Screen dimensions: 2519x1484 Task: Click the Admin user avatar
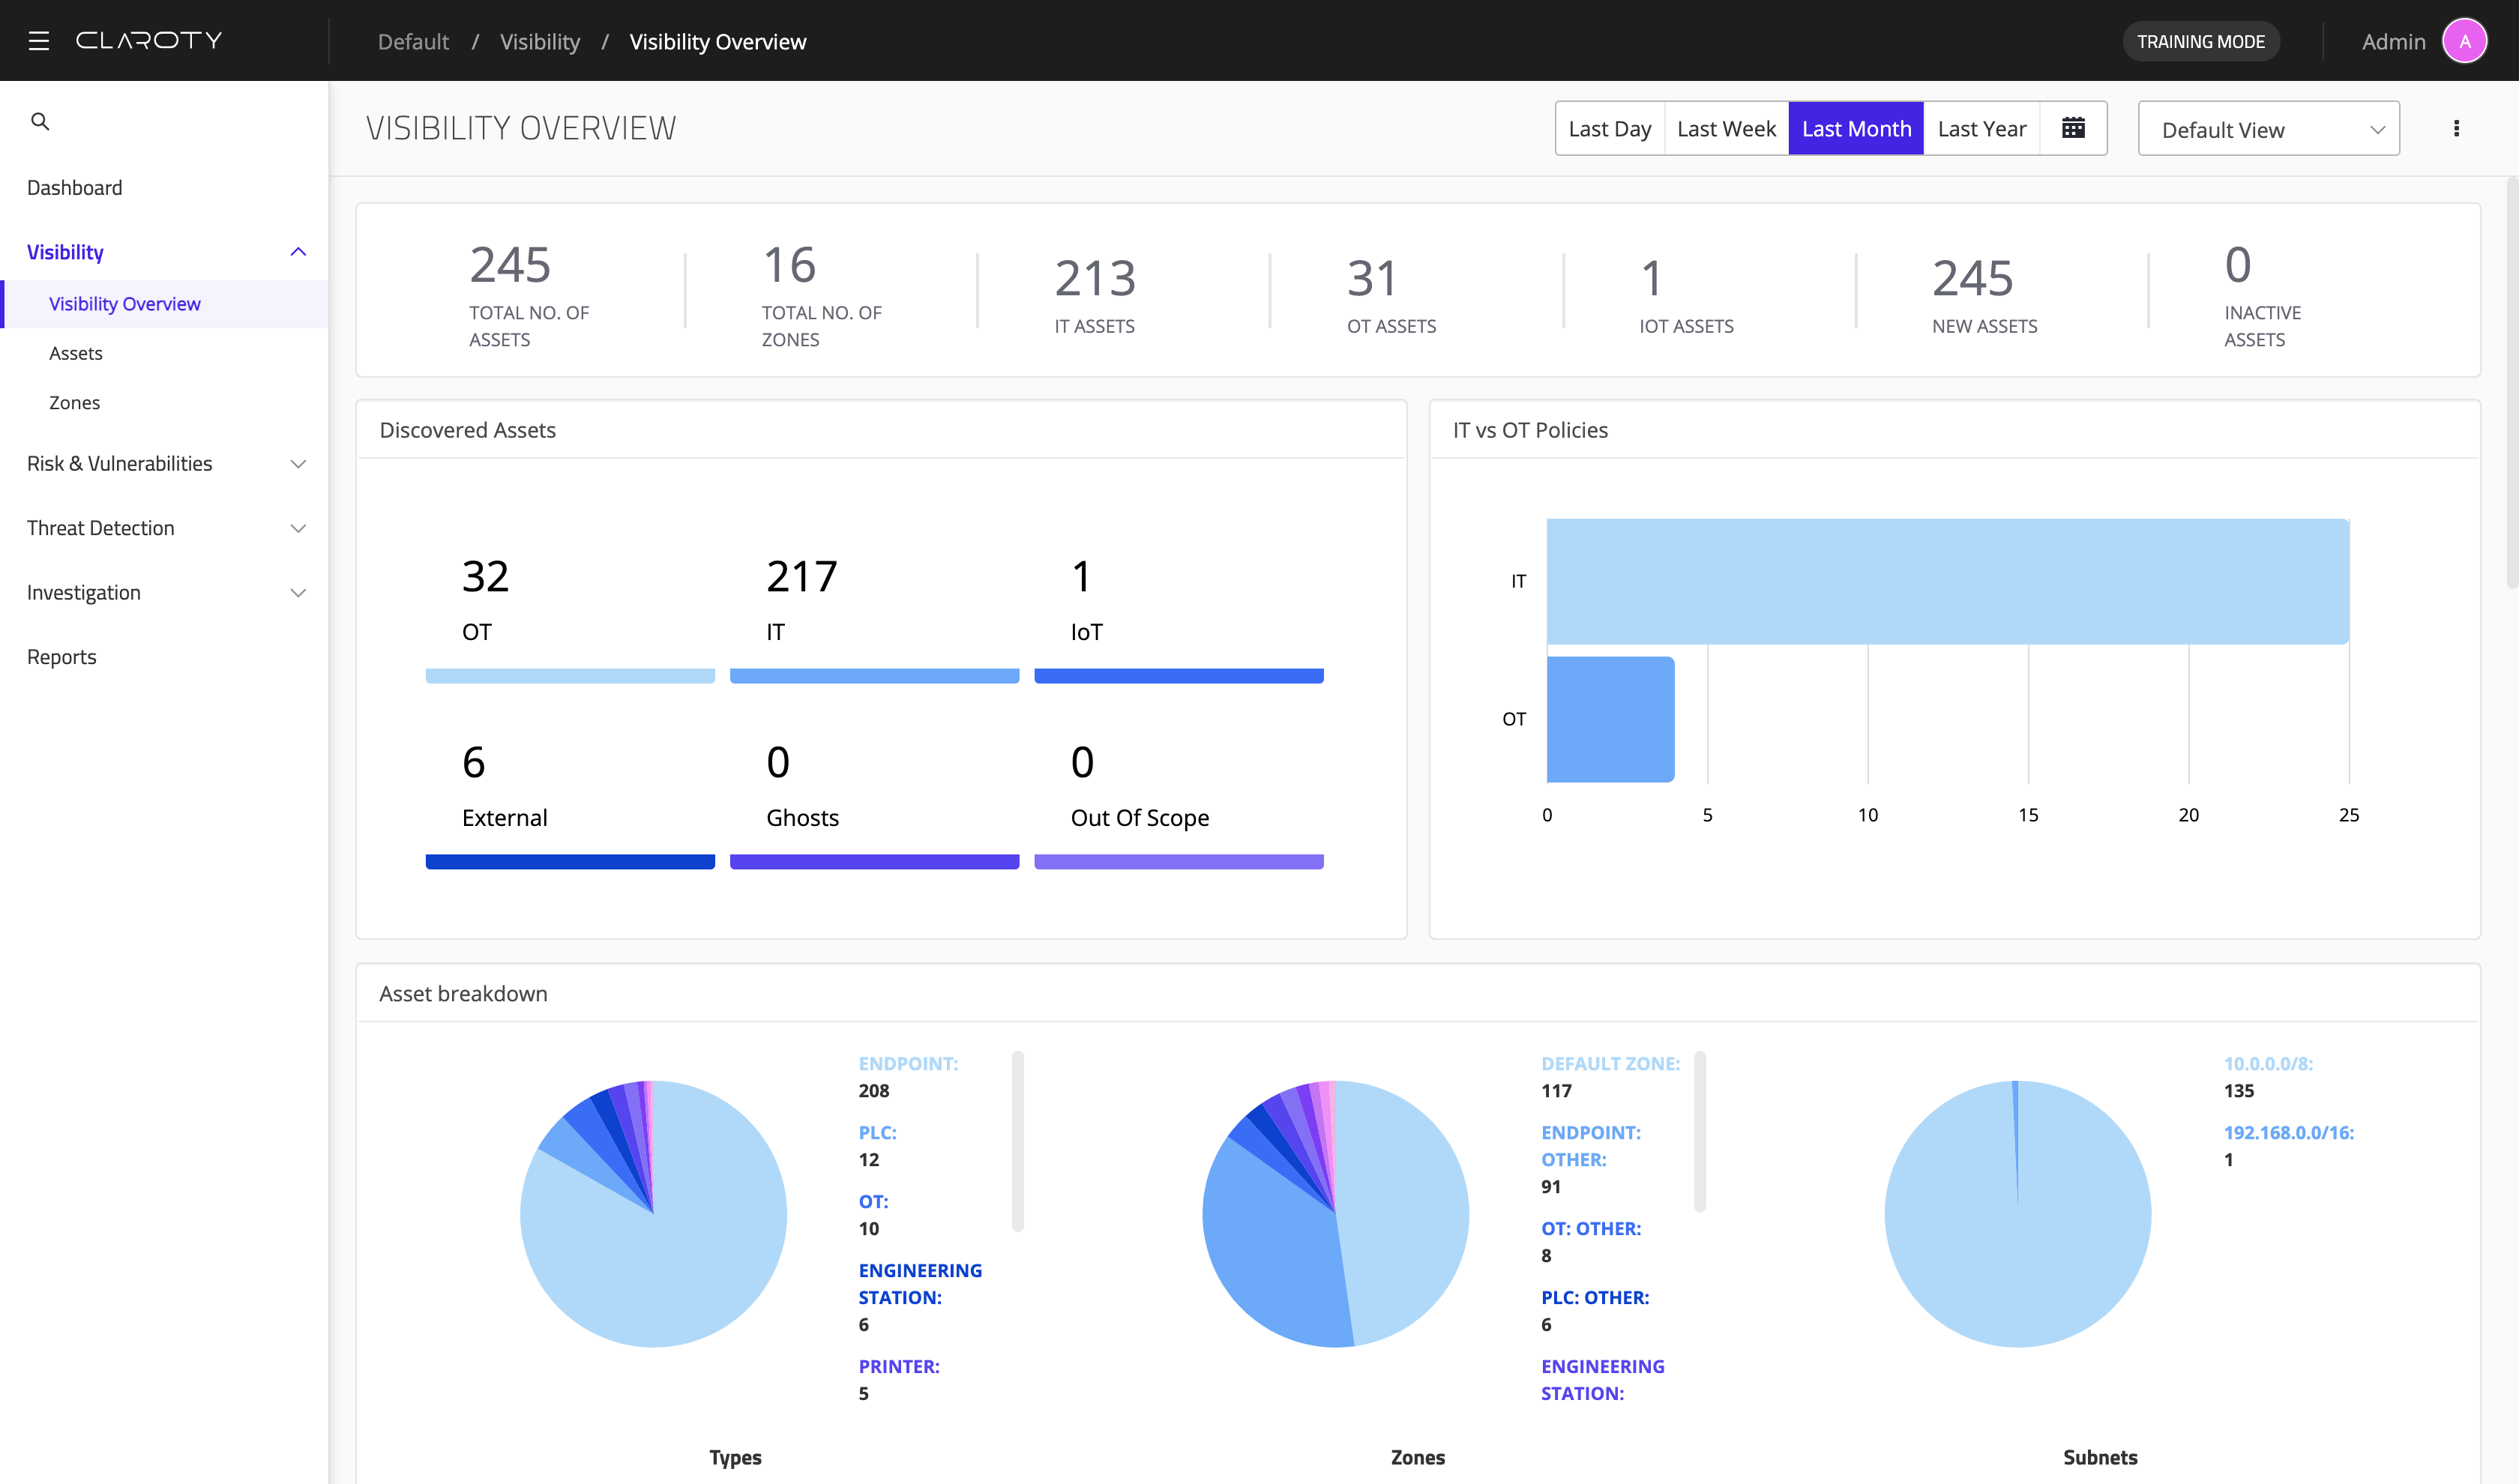click(x=2464, y=41)
